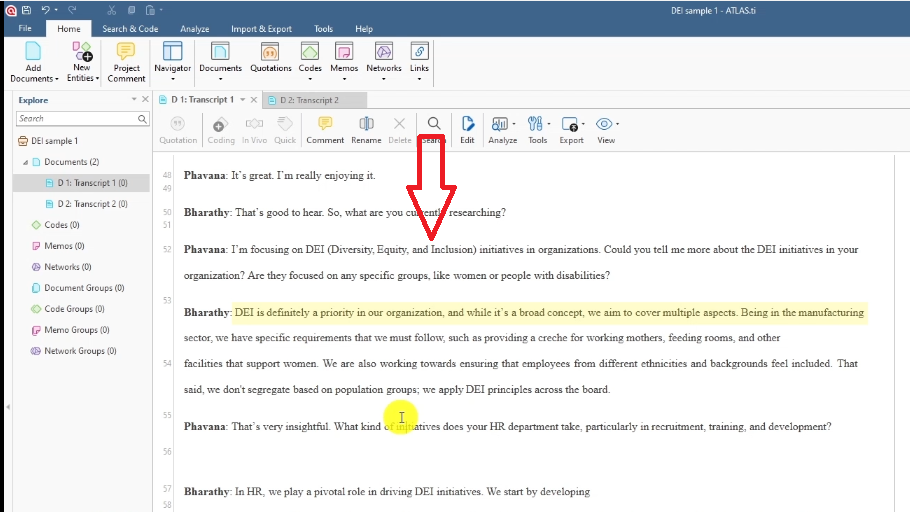Close the D 1: Transcript 1 tab
This screenshot has width=910, height=512.
pyautogui.click(x=254, y=100)
